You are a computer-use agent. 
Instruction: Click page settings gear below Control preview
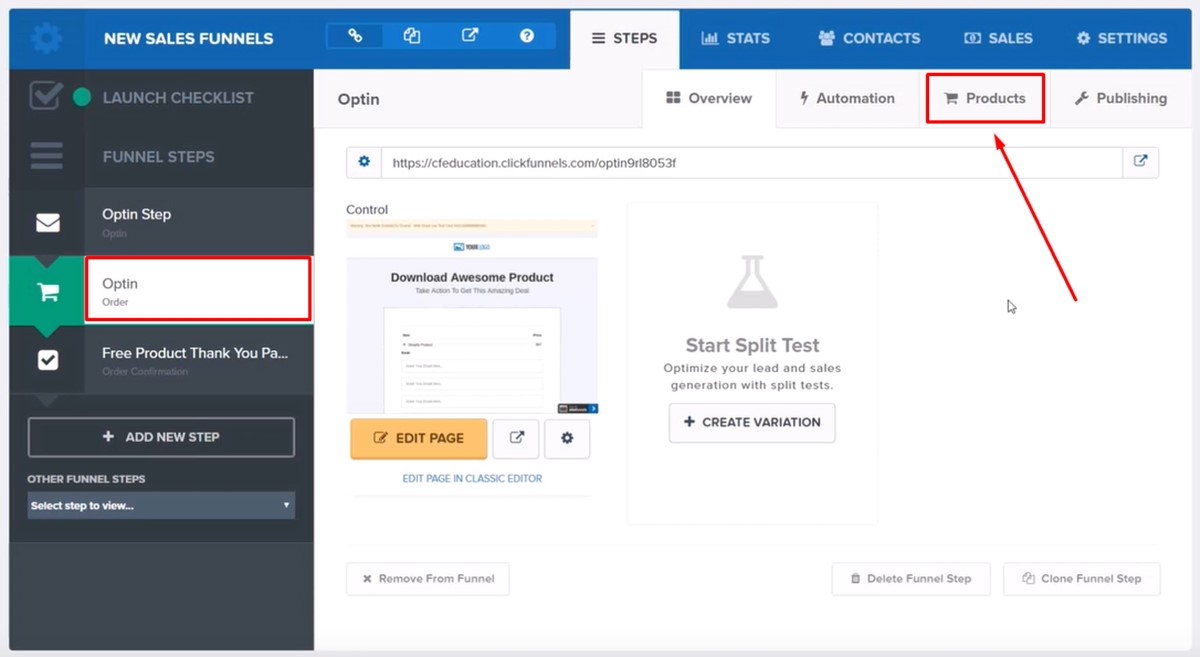click(x=567, y=438)
